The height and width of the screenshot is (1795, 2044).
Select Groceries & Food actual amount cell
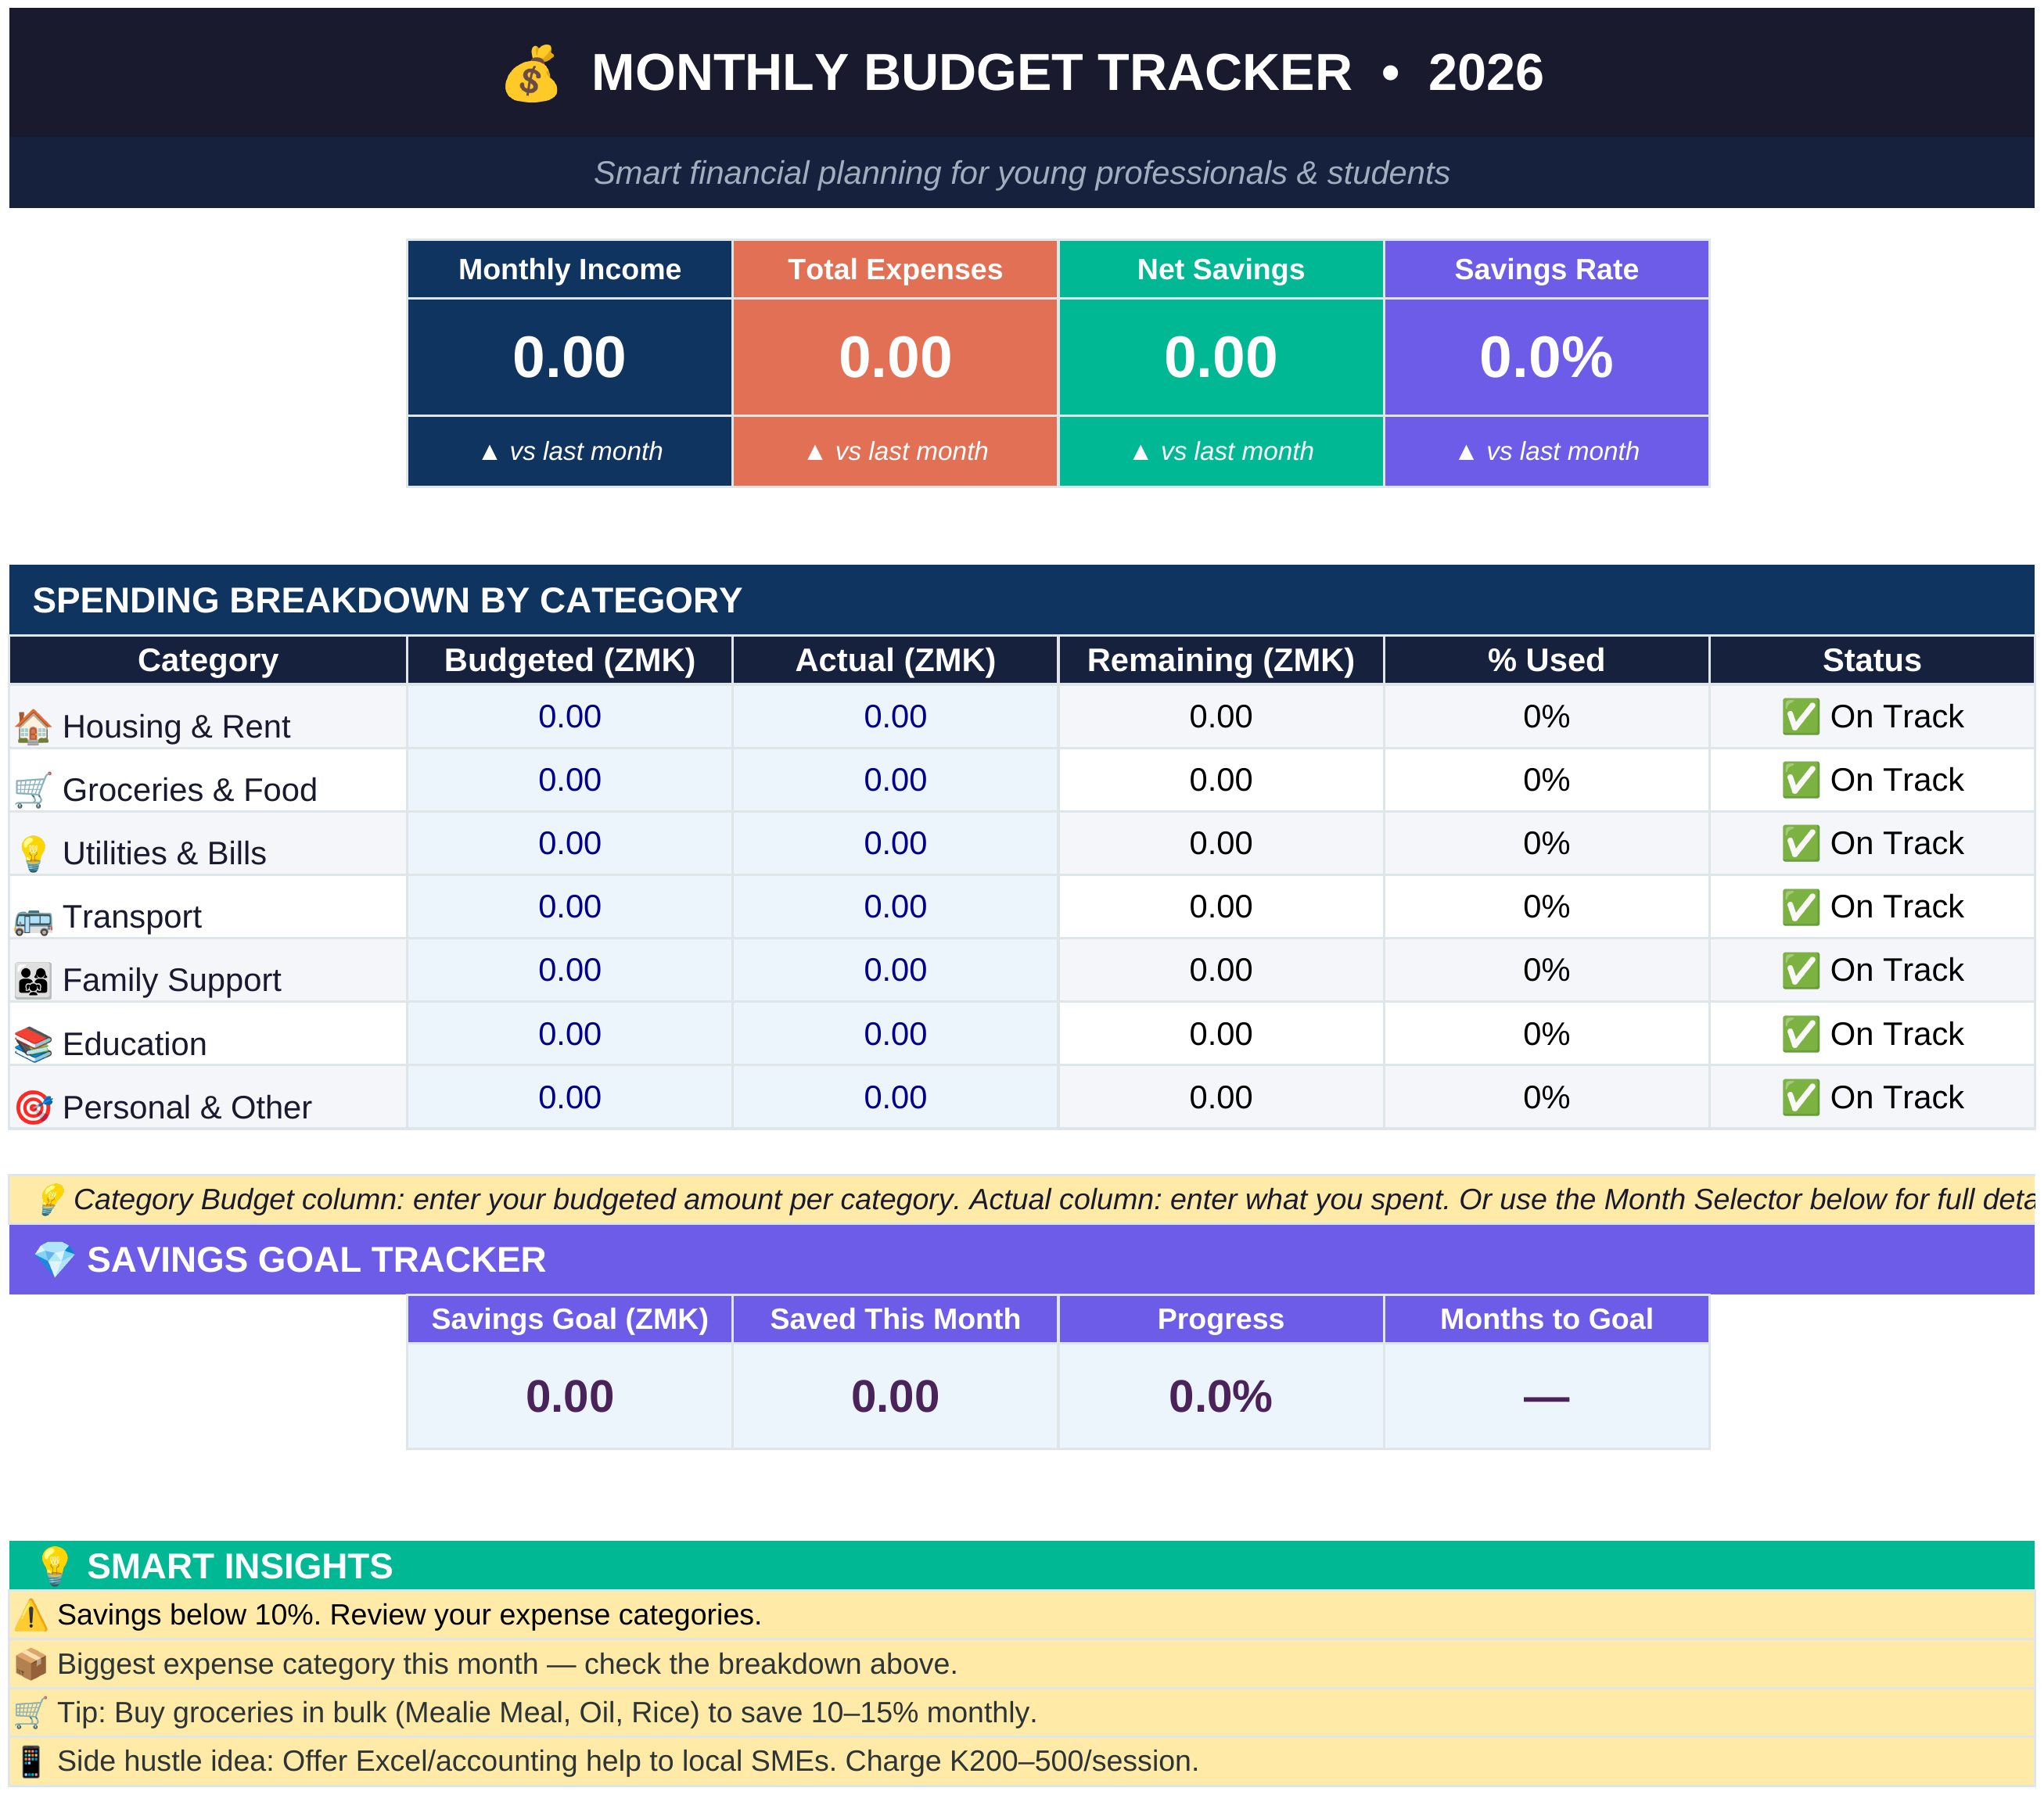click(895, 780)
